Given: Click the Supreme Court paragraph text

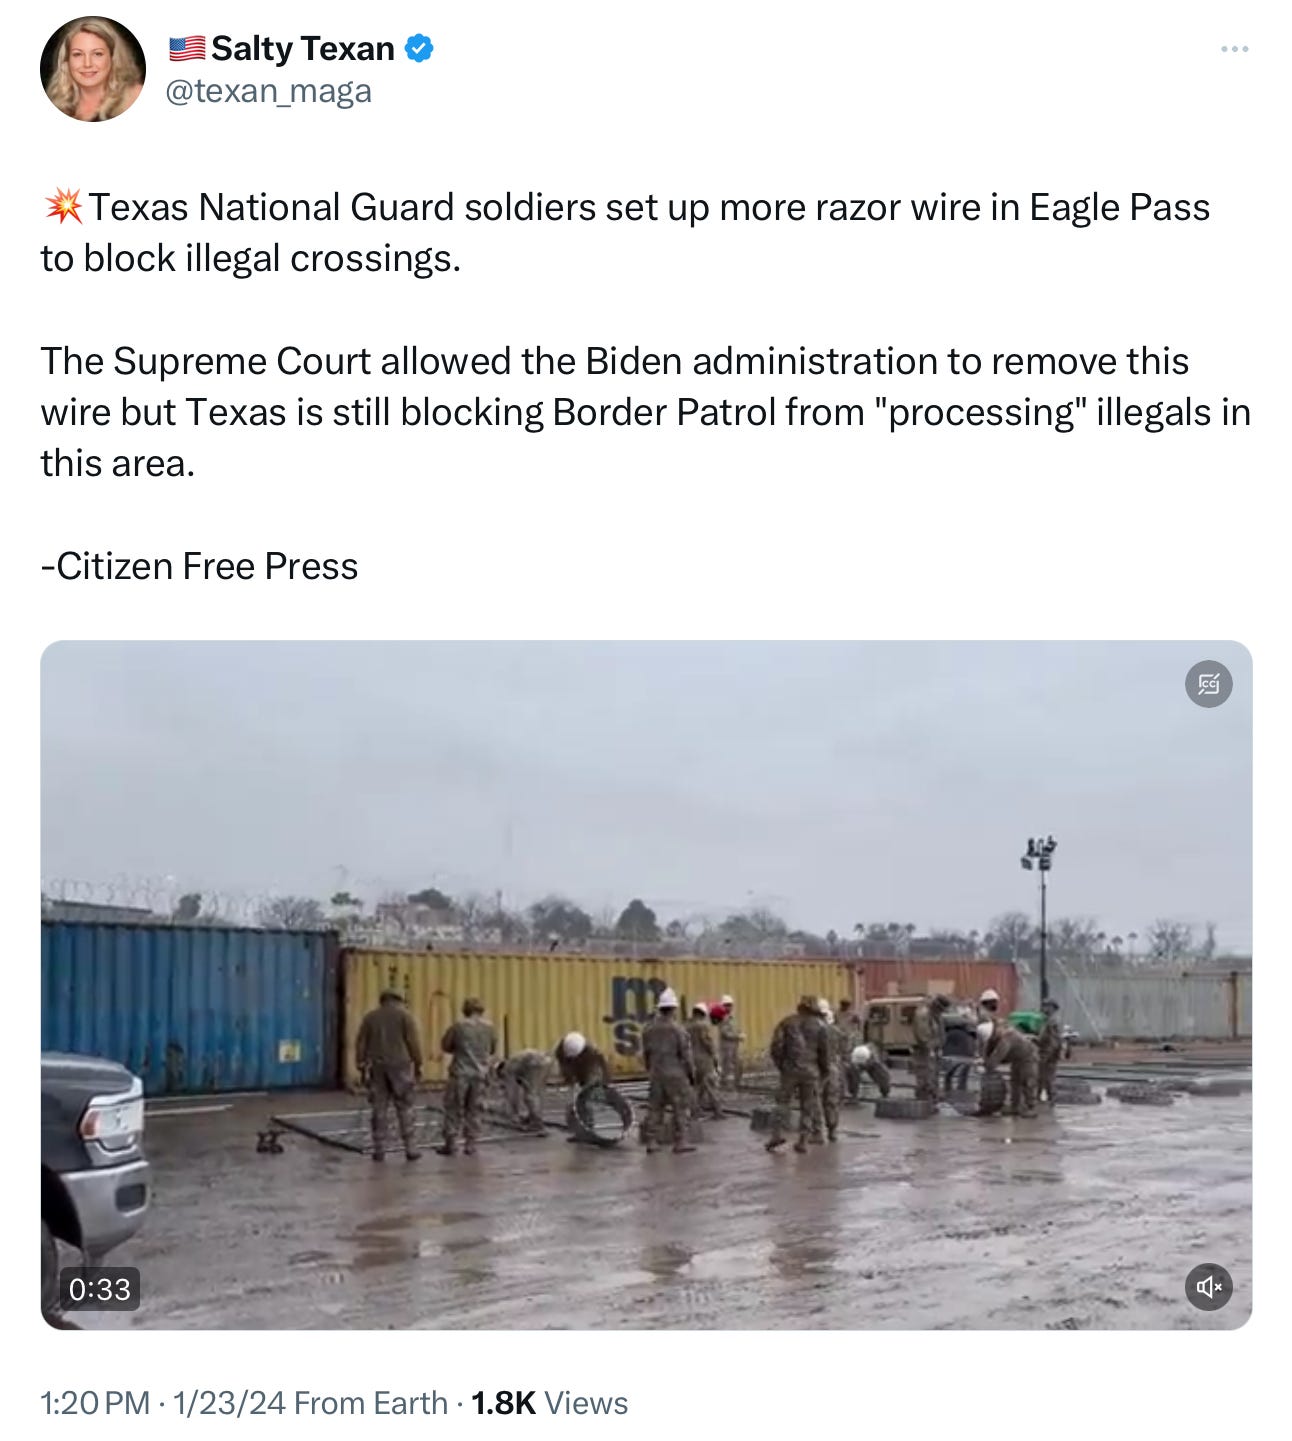Looking at the screenshot, I should [x=645, y=412].
